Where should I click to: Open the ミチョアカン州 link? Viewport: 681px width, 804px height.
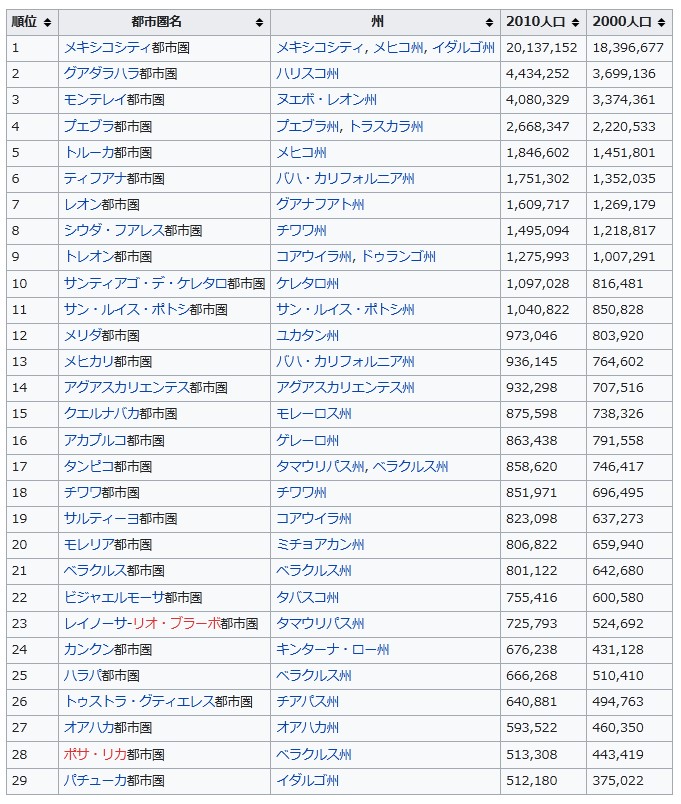pyautogui.click(x=320, y=544)
